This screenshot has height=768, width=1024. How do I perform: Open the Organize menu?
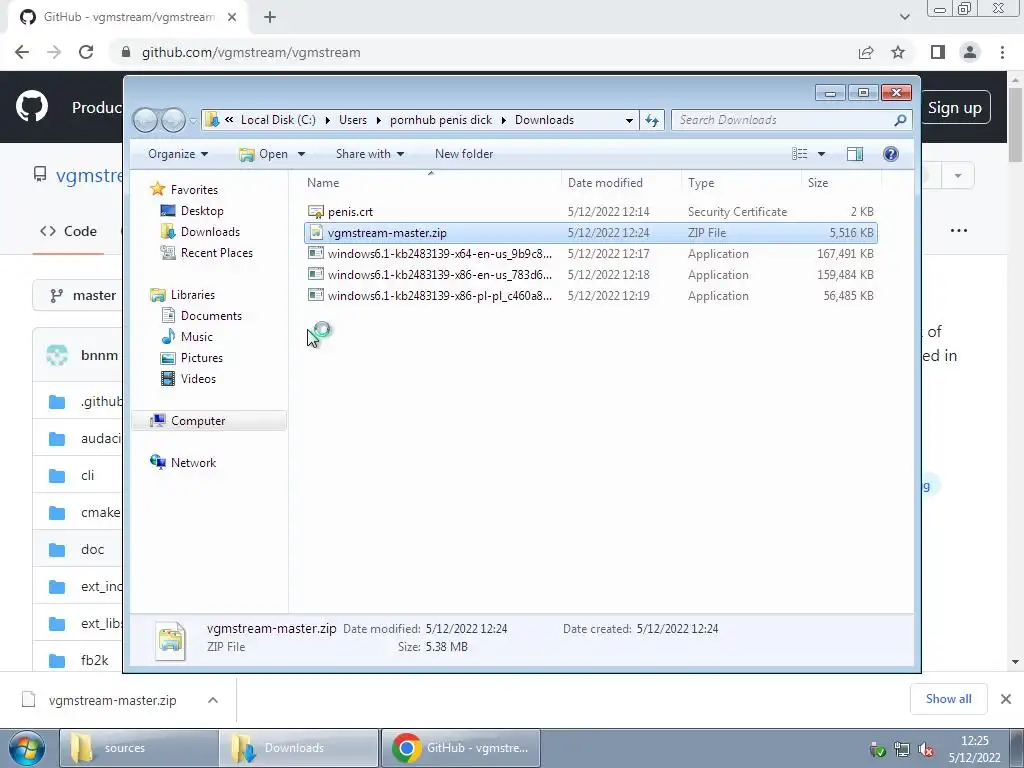tap(178, 154)
